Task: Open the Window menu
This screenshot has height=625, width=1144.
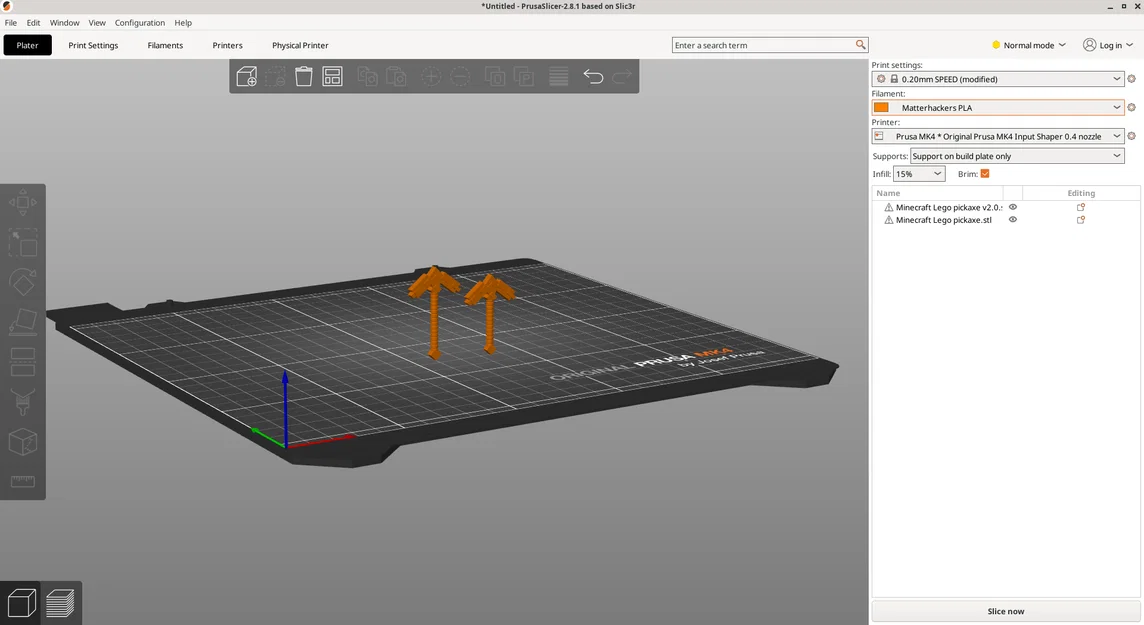Action: 64,23
